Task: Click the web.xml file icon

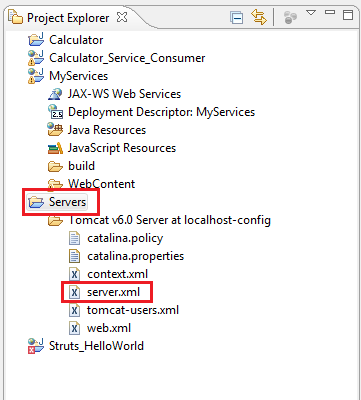Action: point(74,328)
